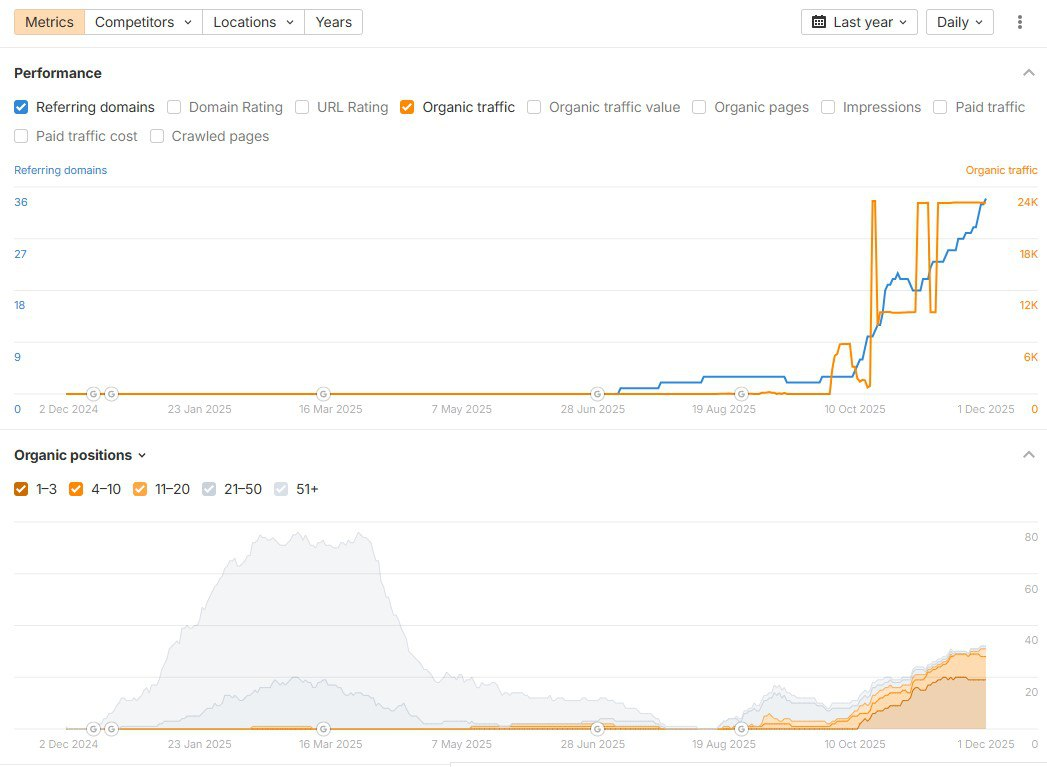Image resolution: width=1047 pixels, height=767 pixels.
Task: Click the 1 Dec 2025 date label in Organic positions chart
Action: (x=986, y=744)
